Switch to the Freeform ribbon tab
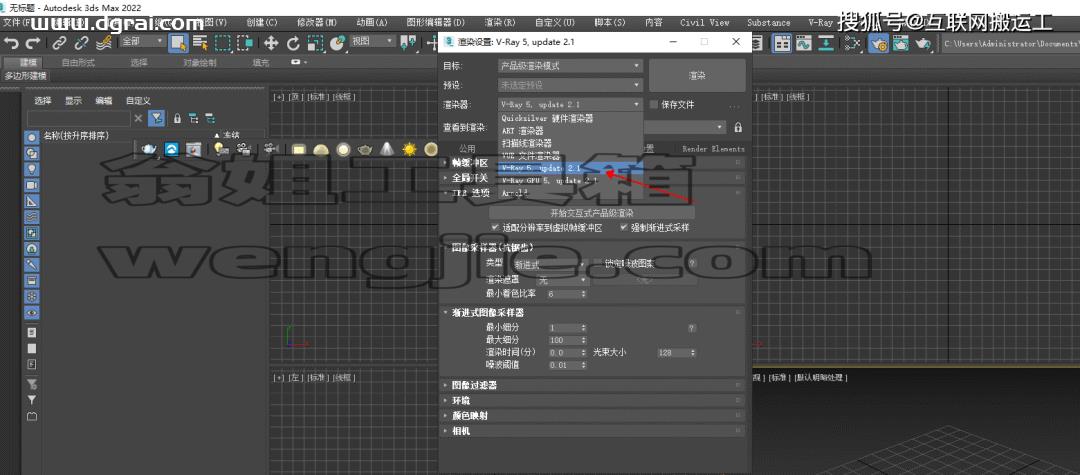This screenshot has width=1080, height=475. pos(78,63)
